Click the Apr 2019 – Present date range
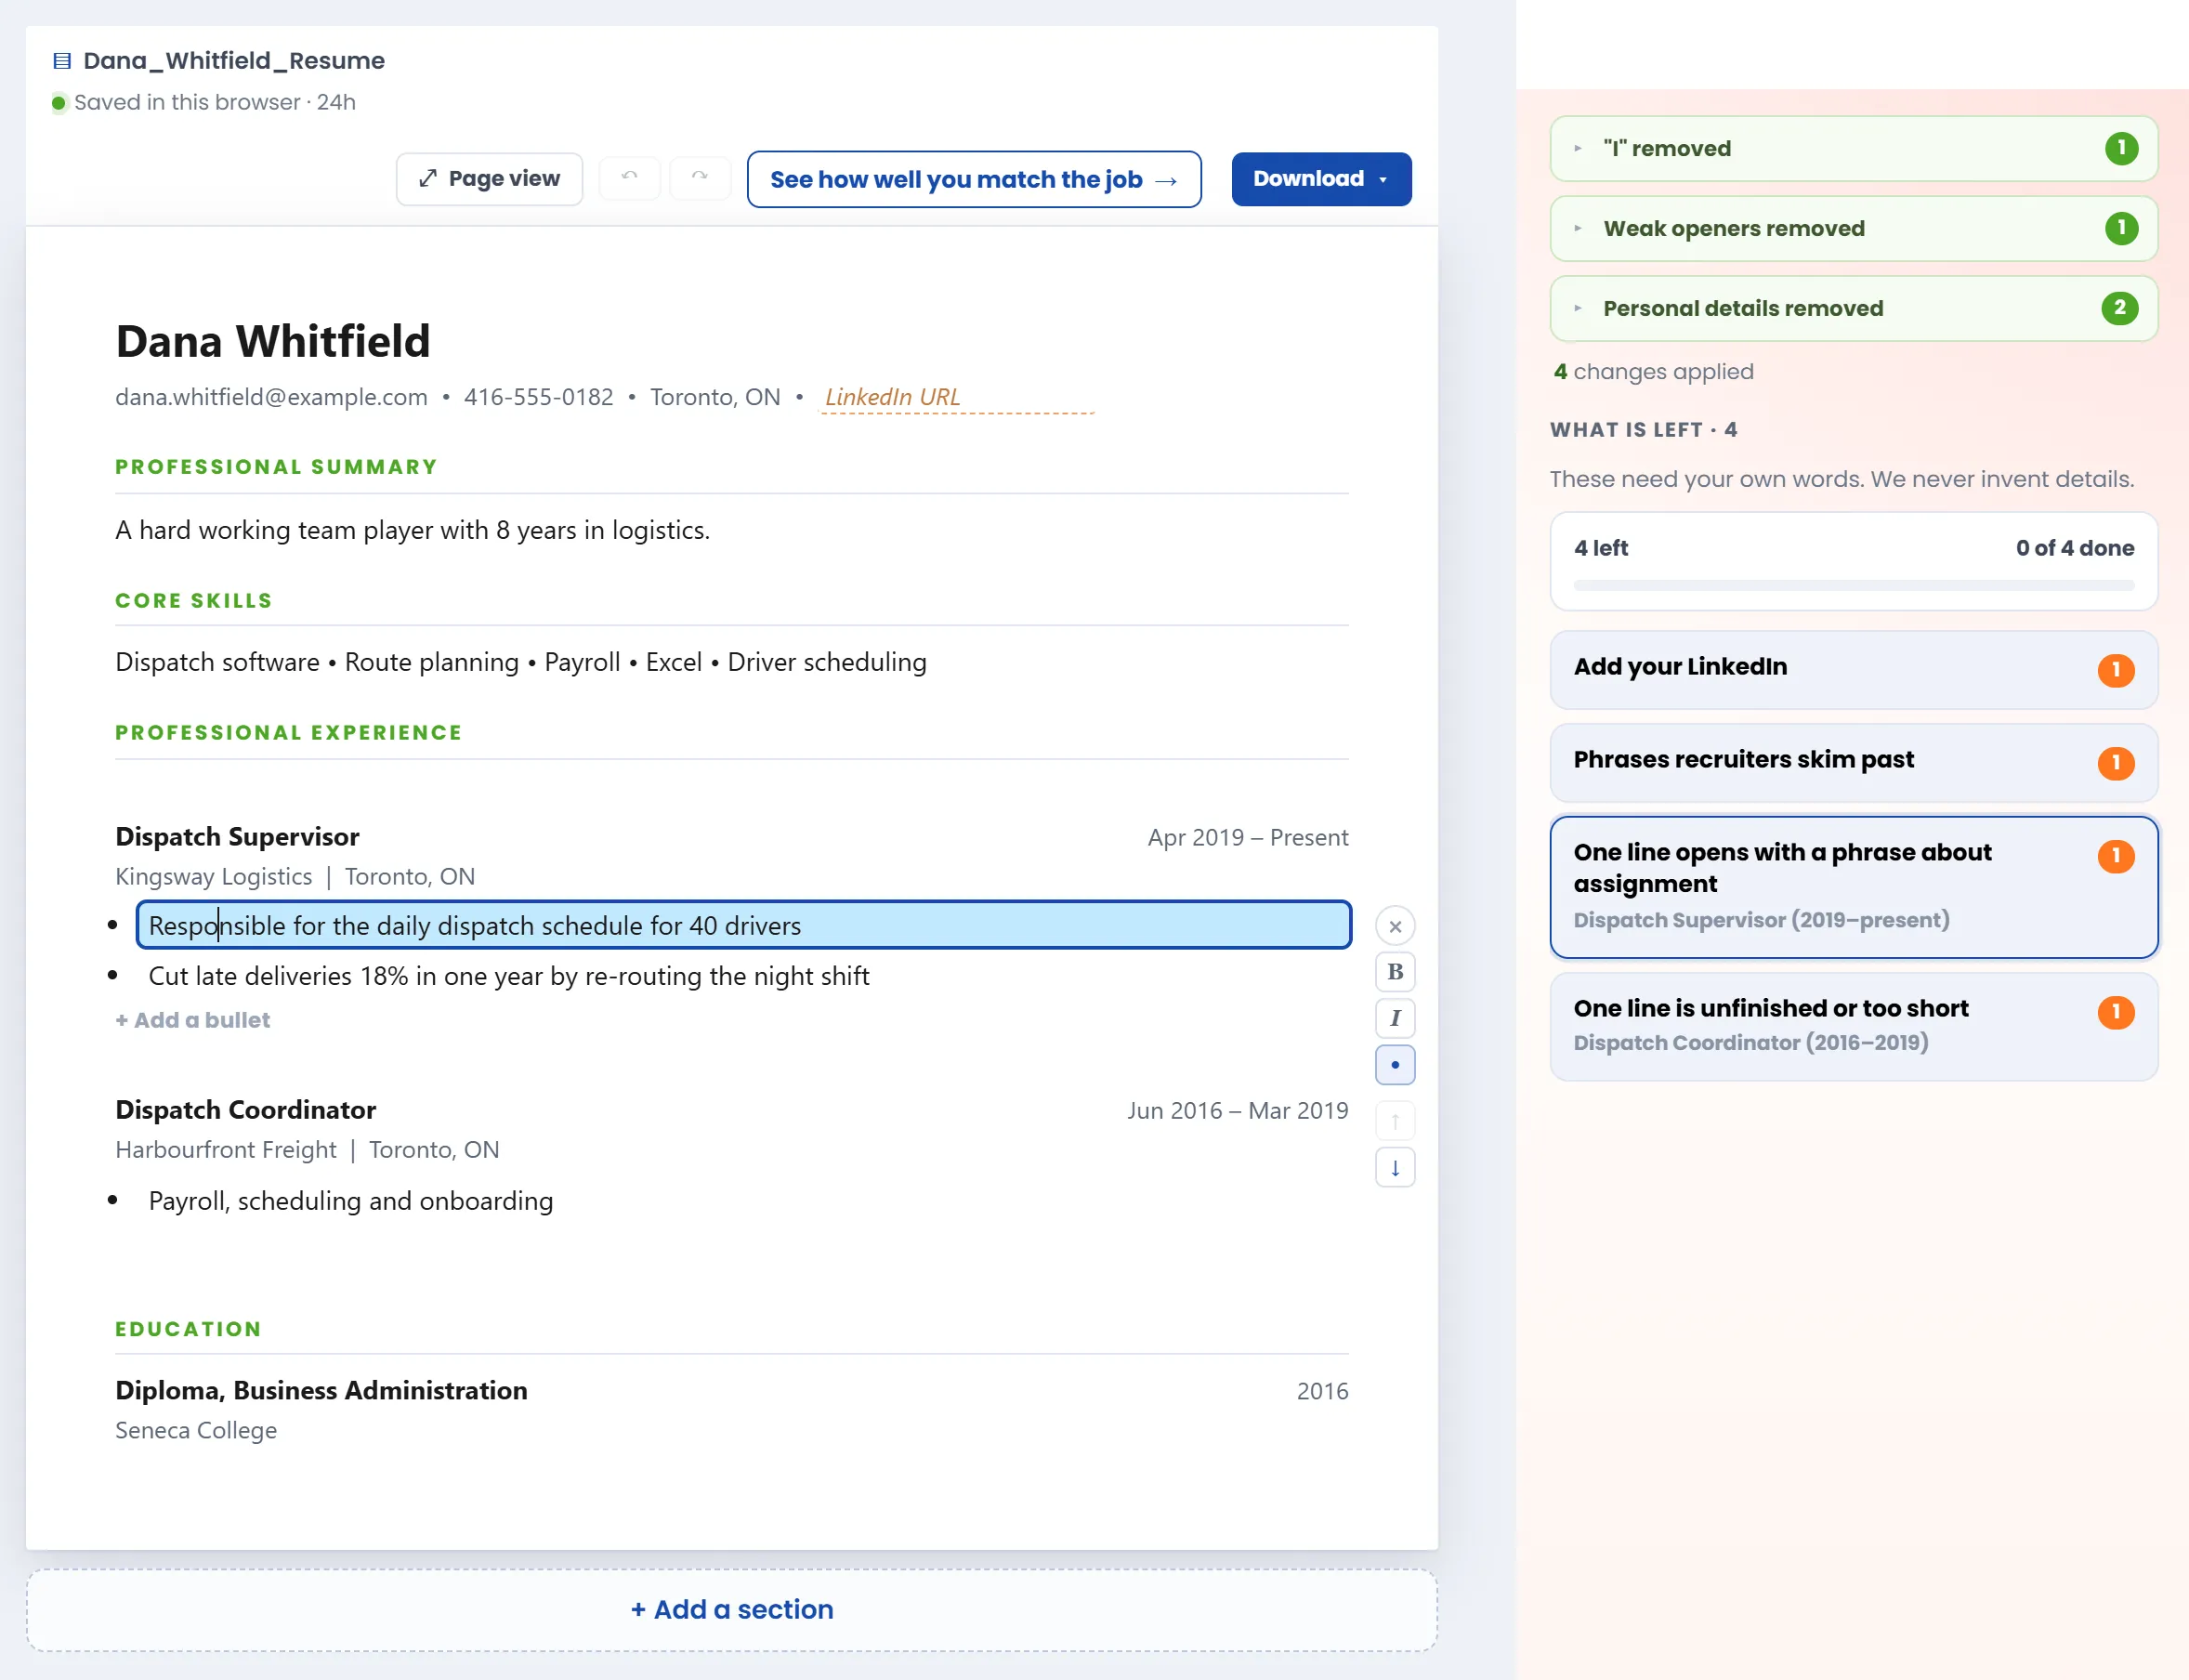The width and height of the screenshot is (2189, 1680). coord(1248,838)
